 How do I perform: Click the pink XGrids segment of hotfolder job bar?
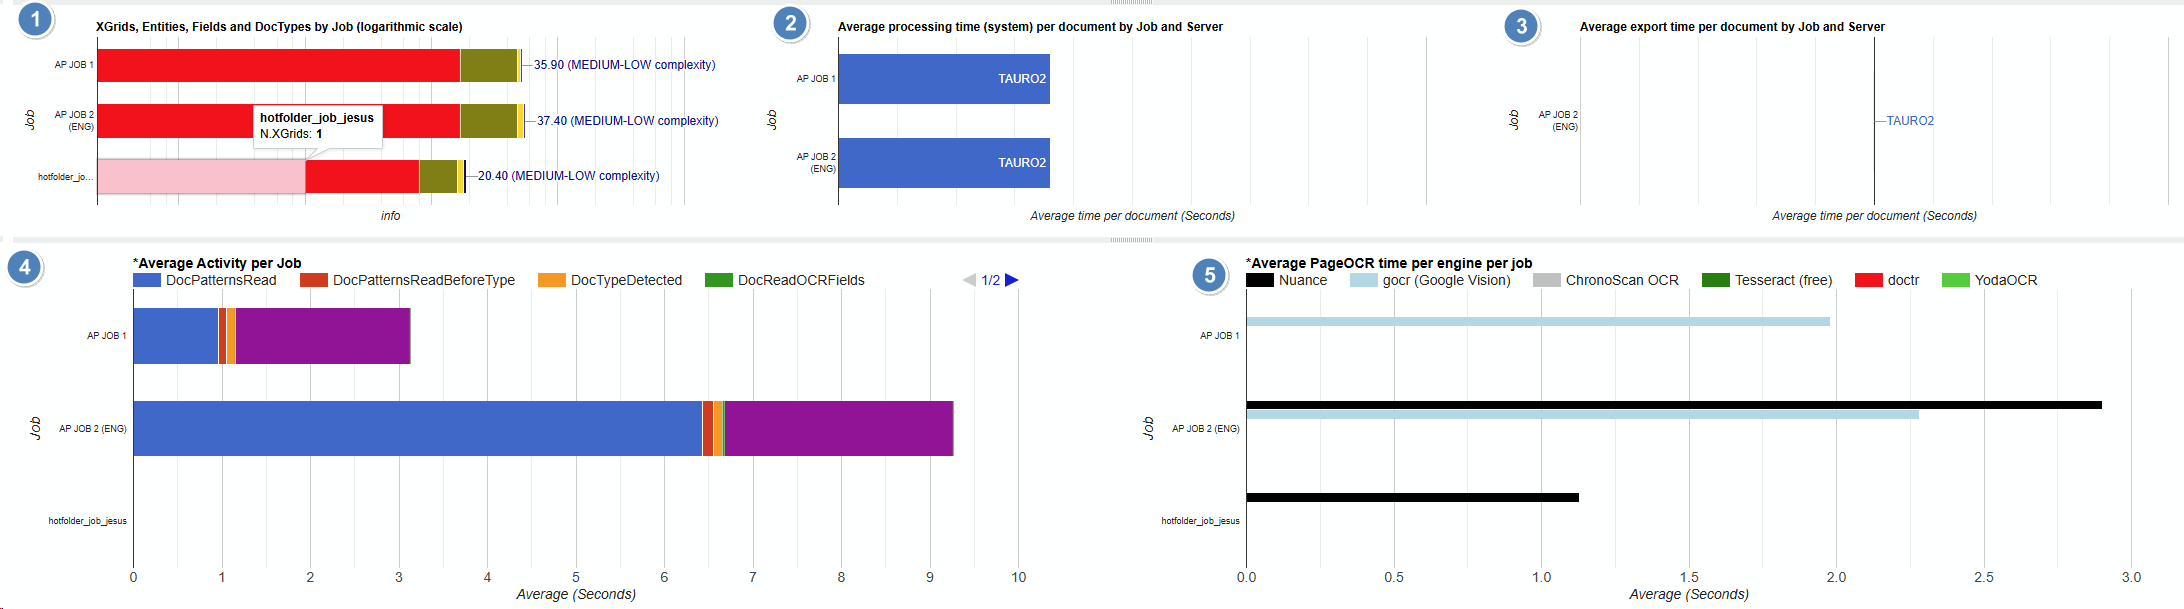[200, 177]
